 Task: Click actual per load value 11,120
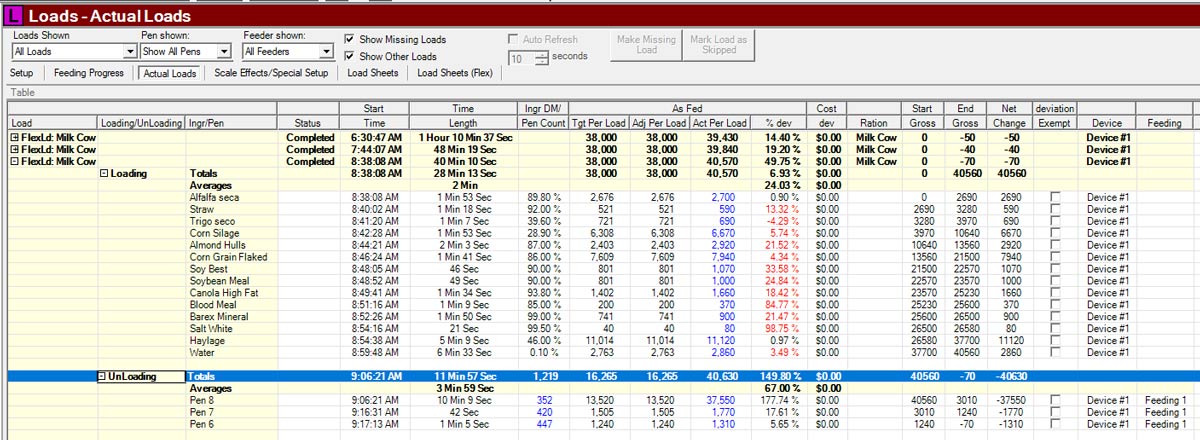(x=718, y=341)
